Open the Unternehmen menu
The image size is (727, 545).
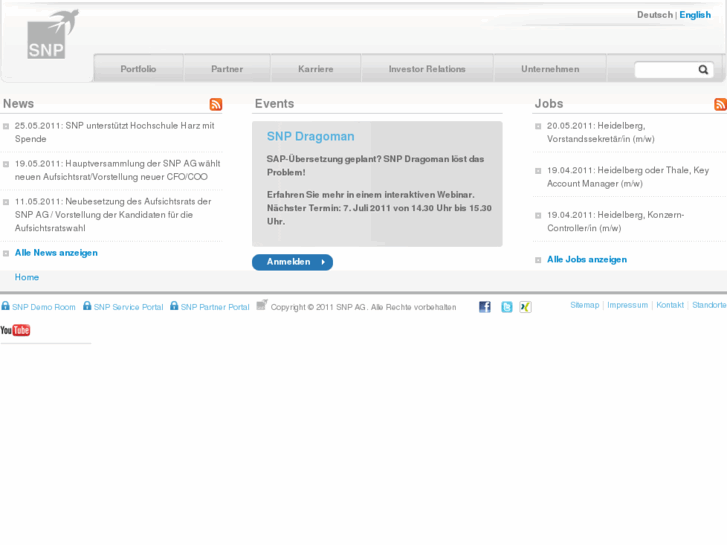point(550,69)
